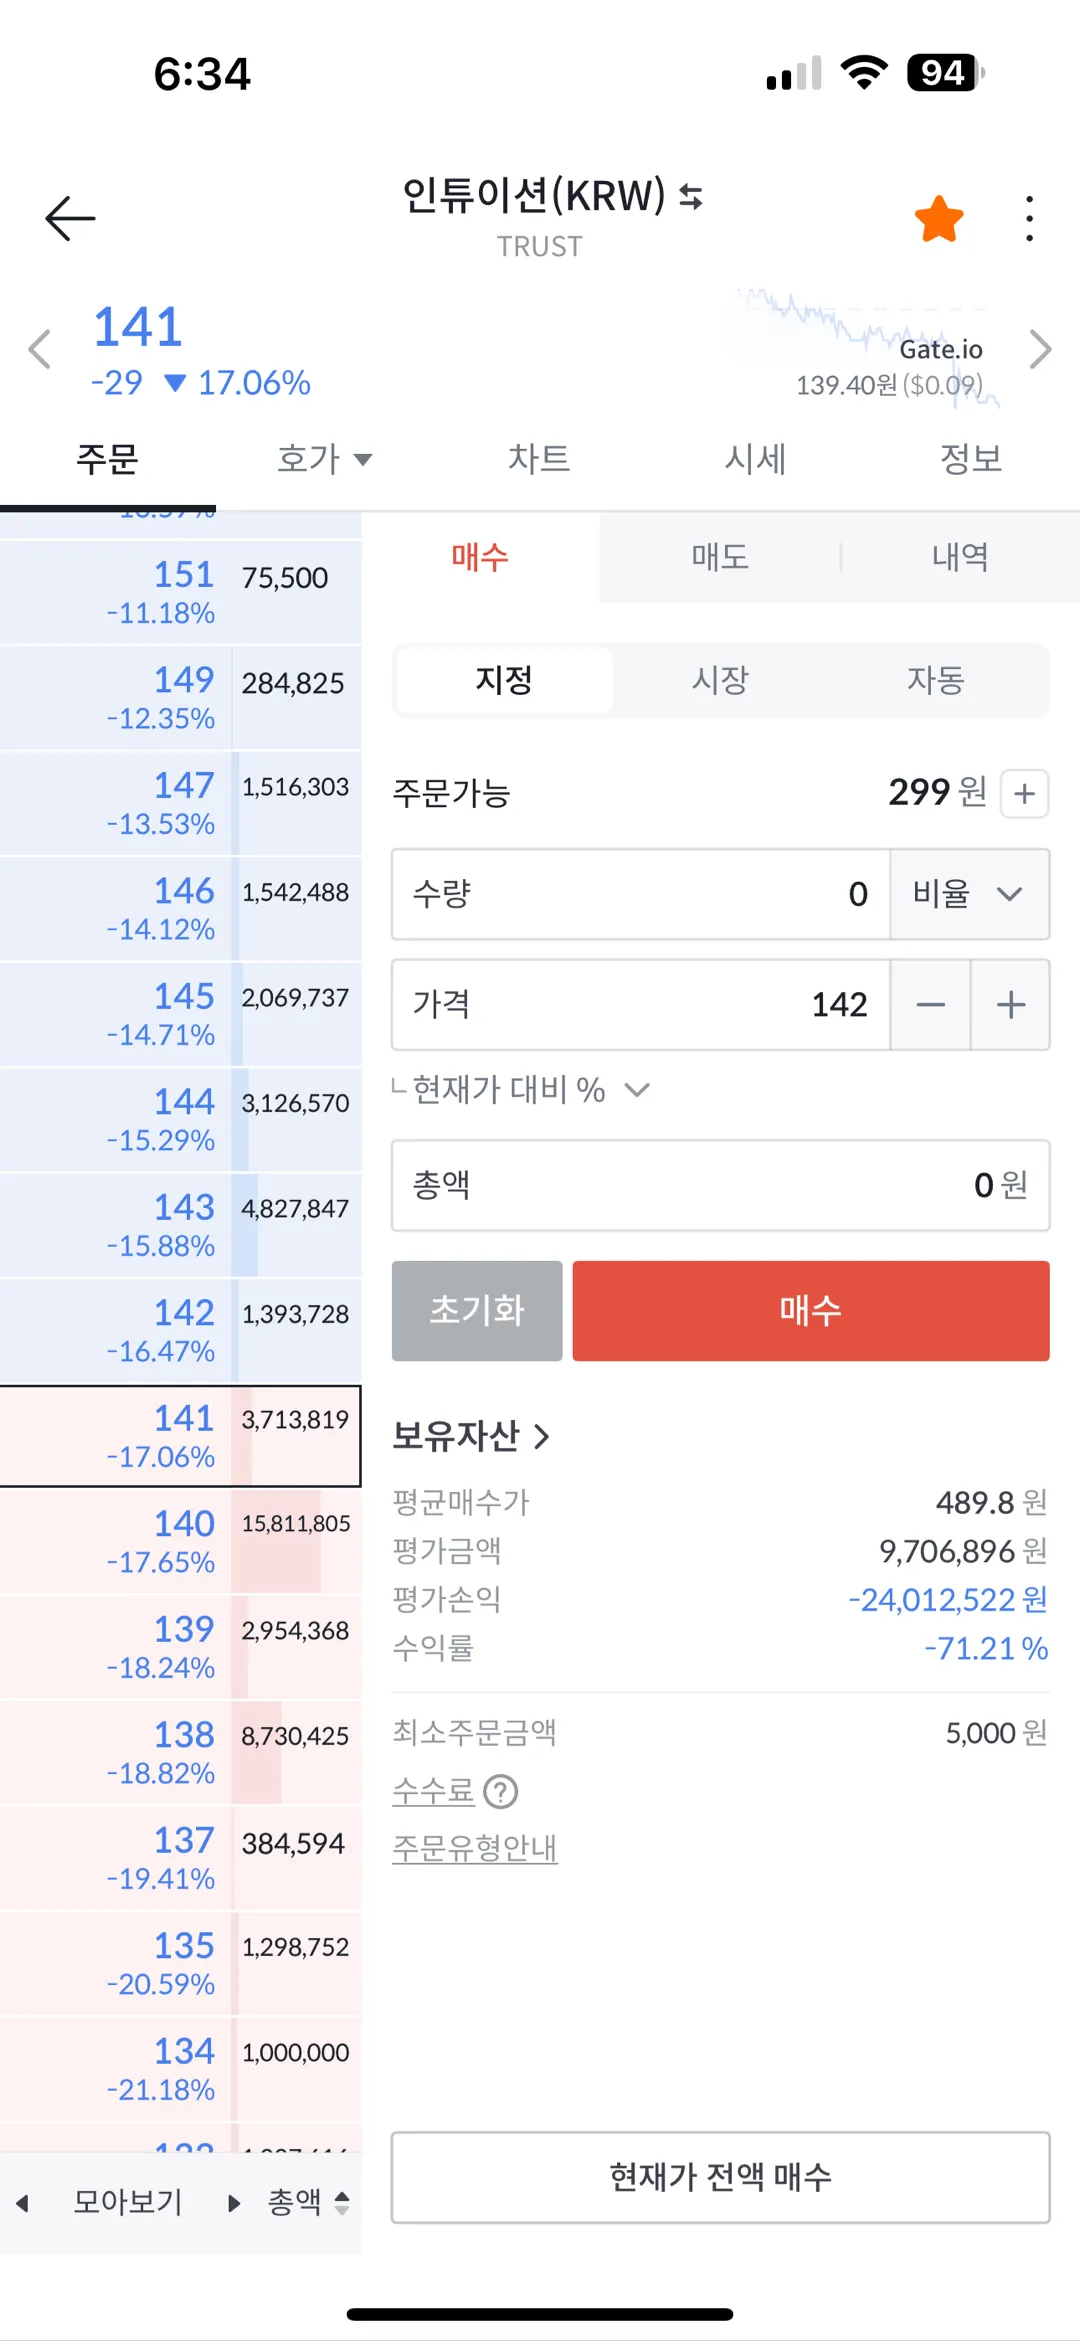Open the three-dot more options menu
This screenshot has width=1080, height=2341.
[x=1029, y=219]
